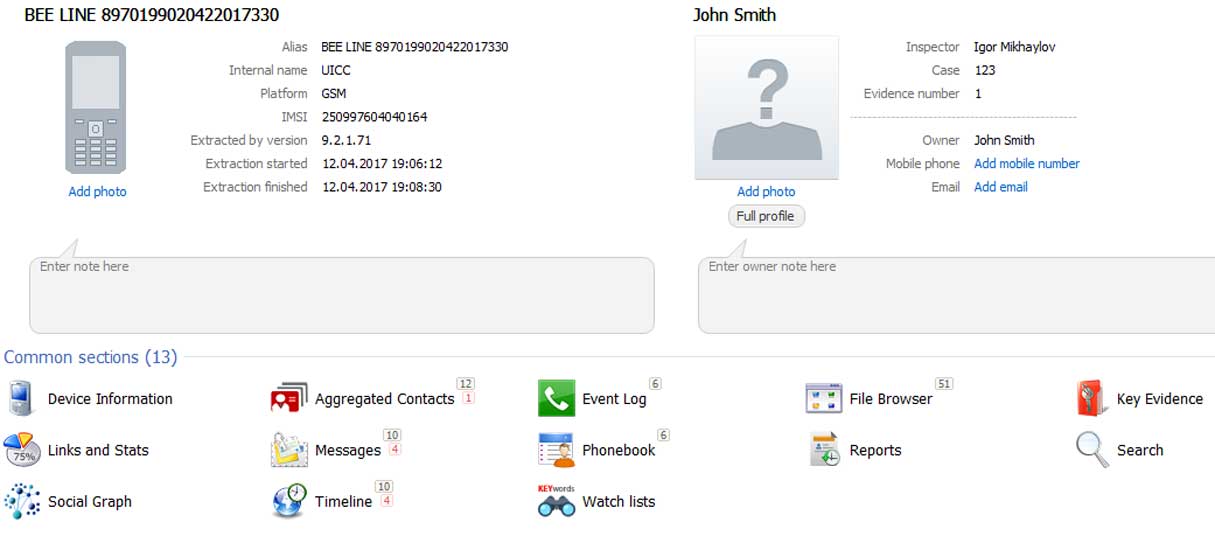
Task: Click the Key Evidence label
Action: coord(1160,399)
